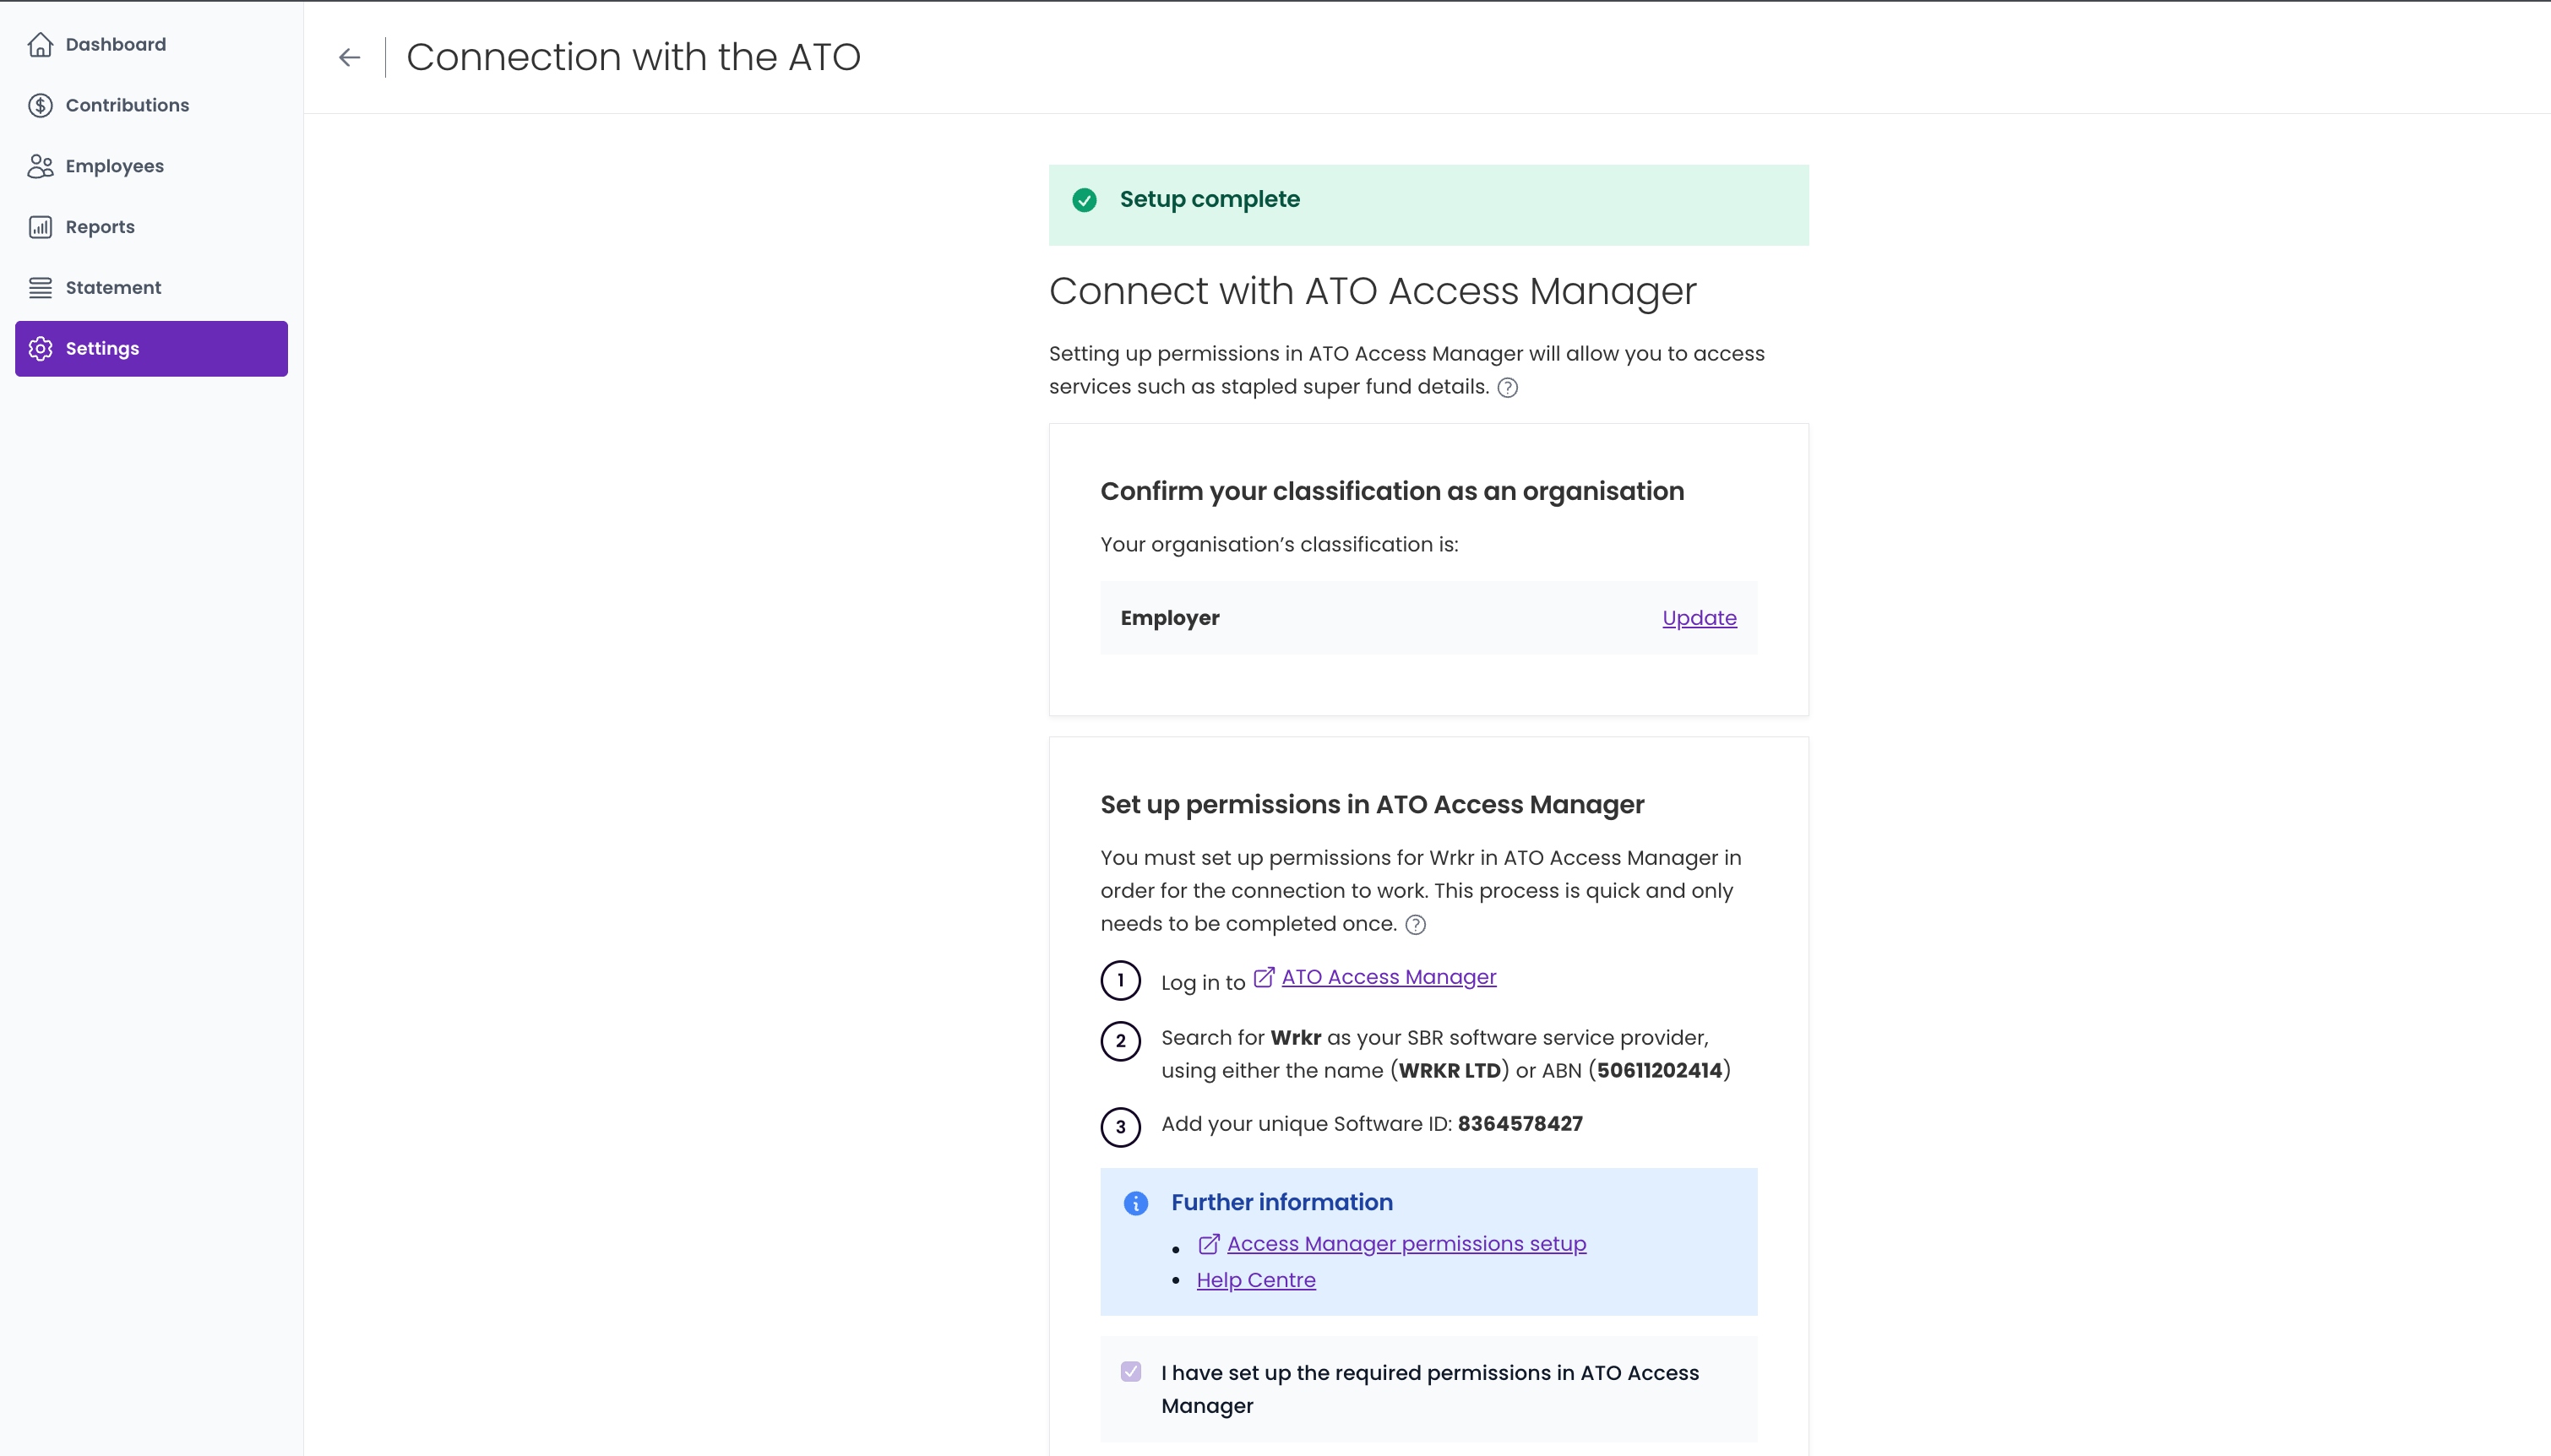Click the Statement list icon
Image resolution: width=2551 pixels, height=1456 pixels.
tap(40, 288)
